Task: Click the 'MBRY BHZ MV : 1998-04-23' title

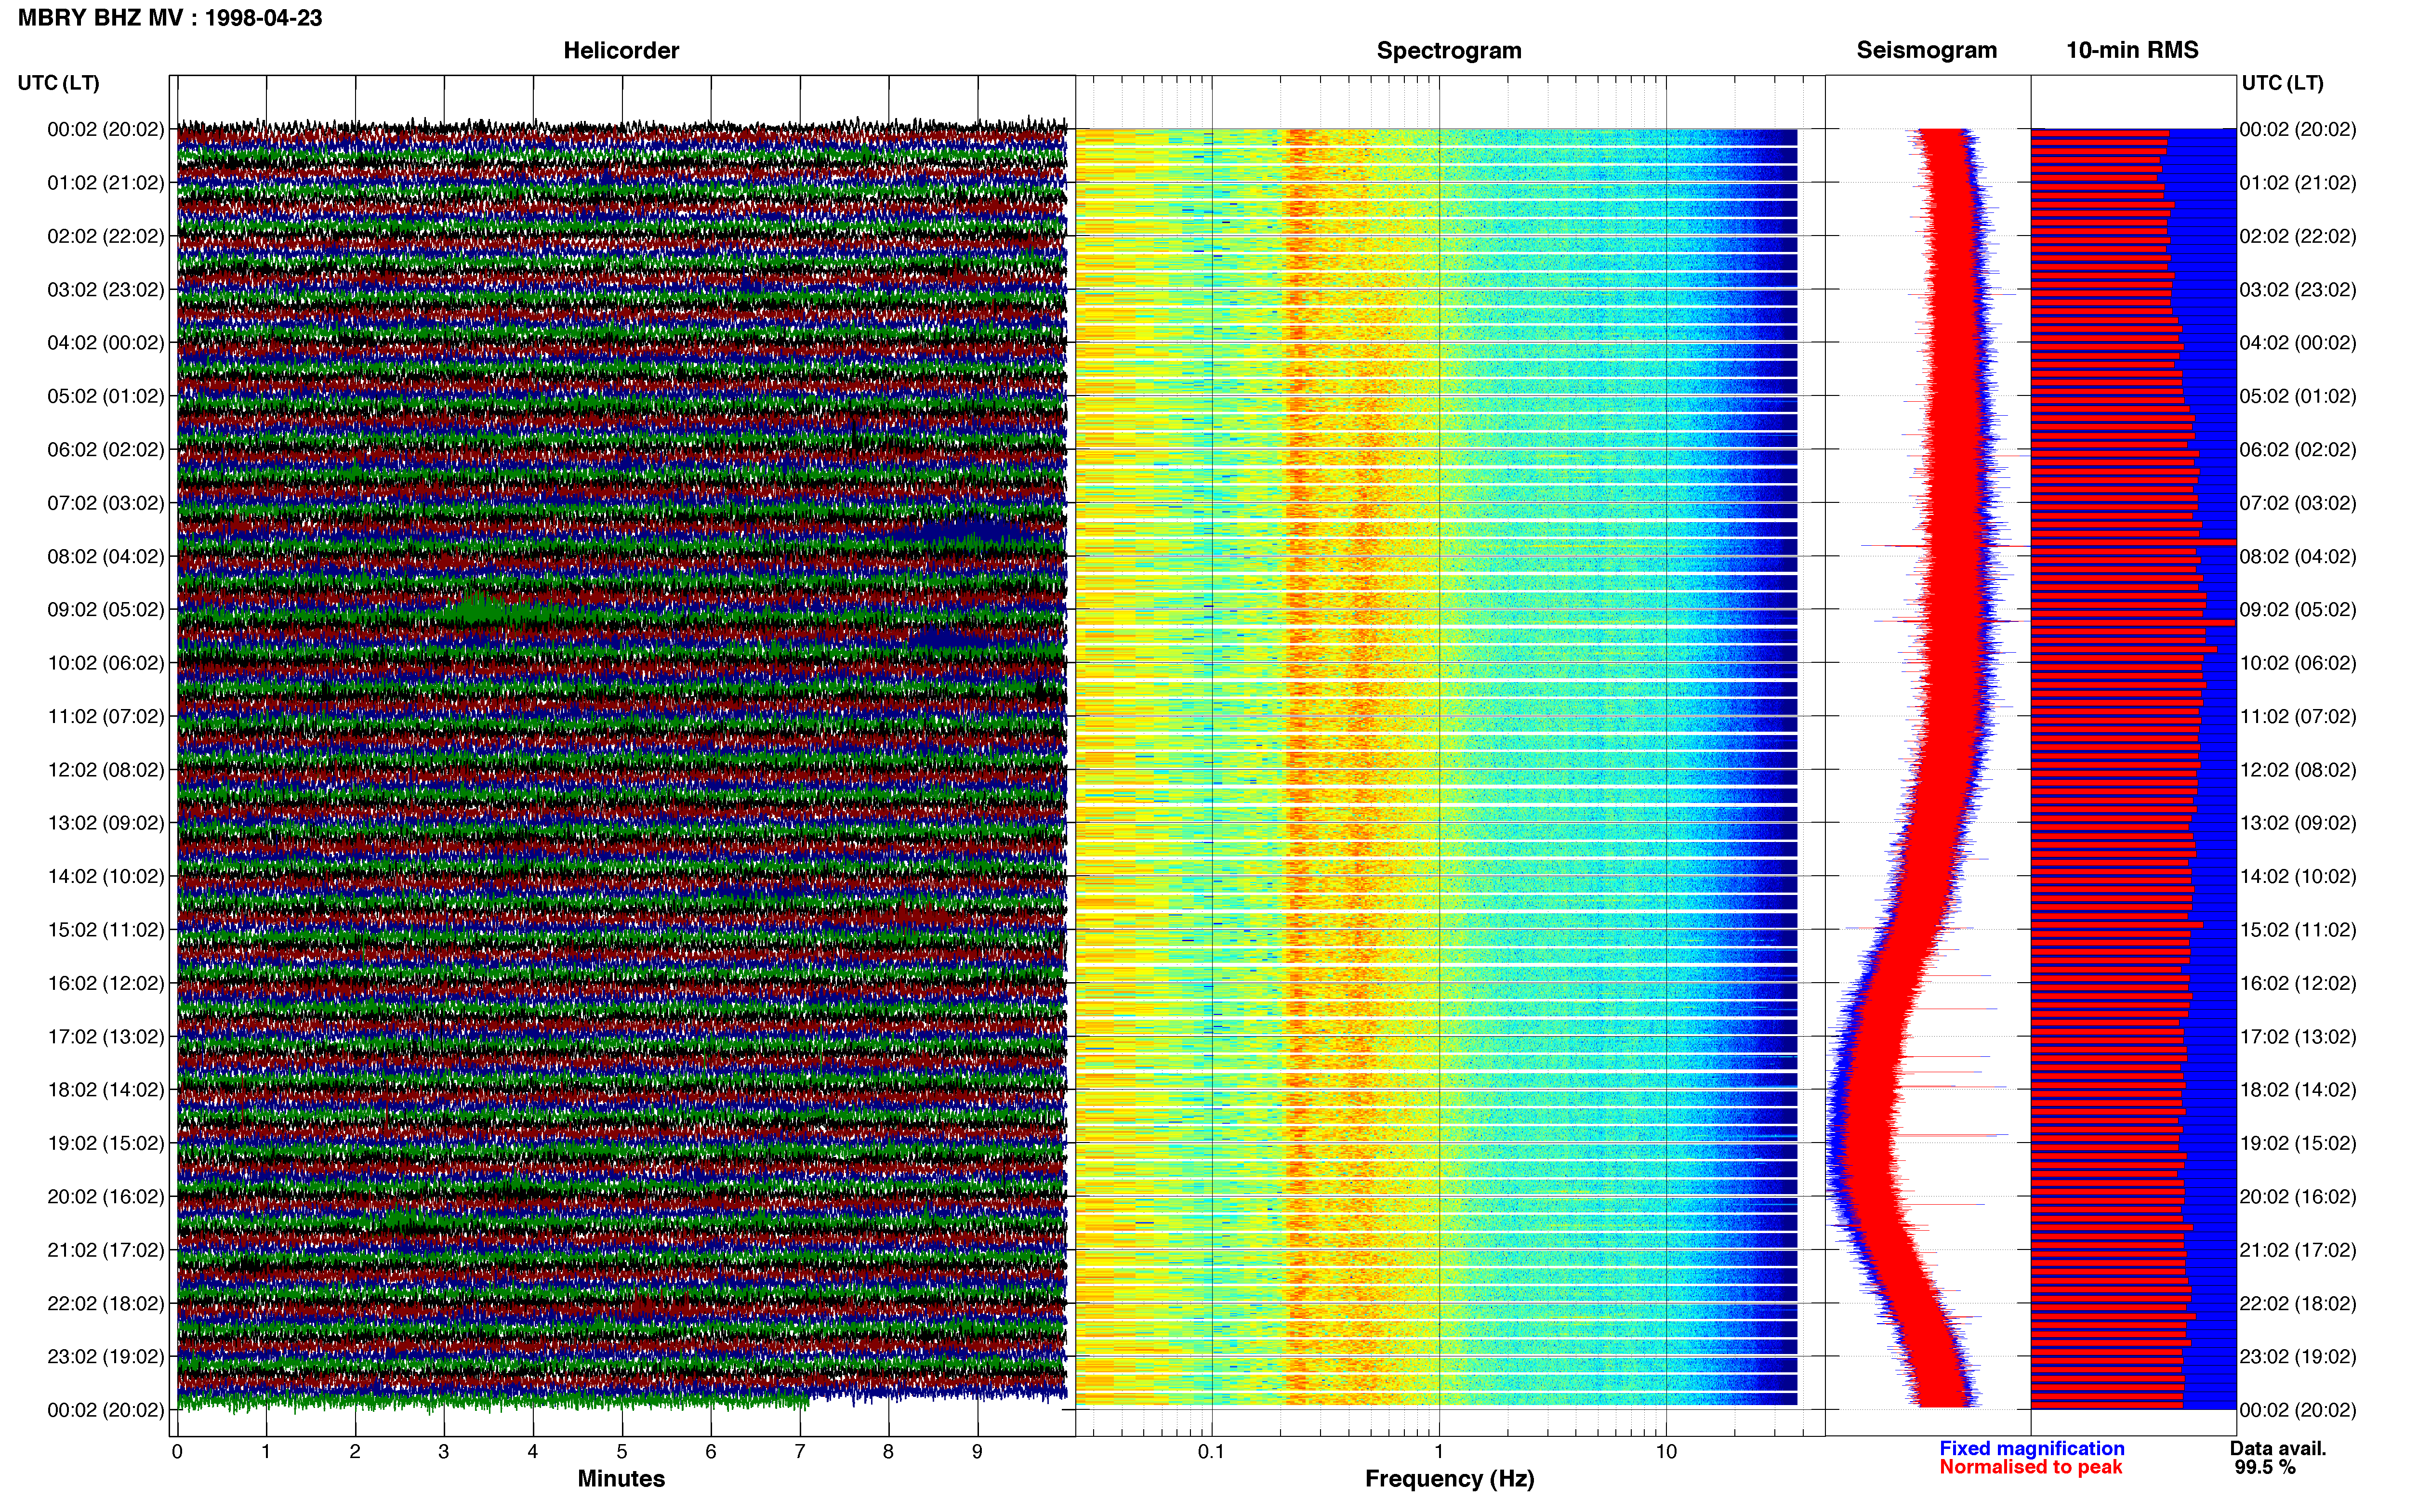Action: coord(170,18)
